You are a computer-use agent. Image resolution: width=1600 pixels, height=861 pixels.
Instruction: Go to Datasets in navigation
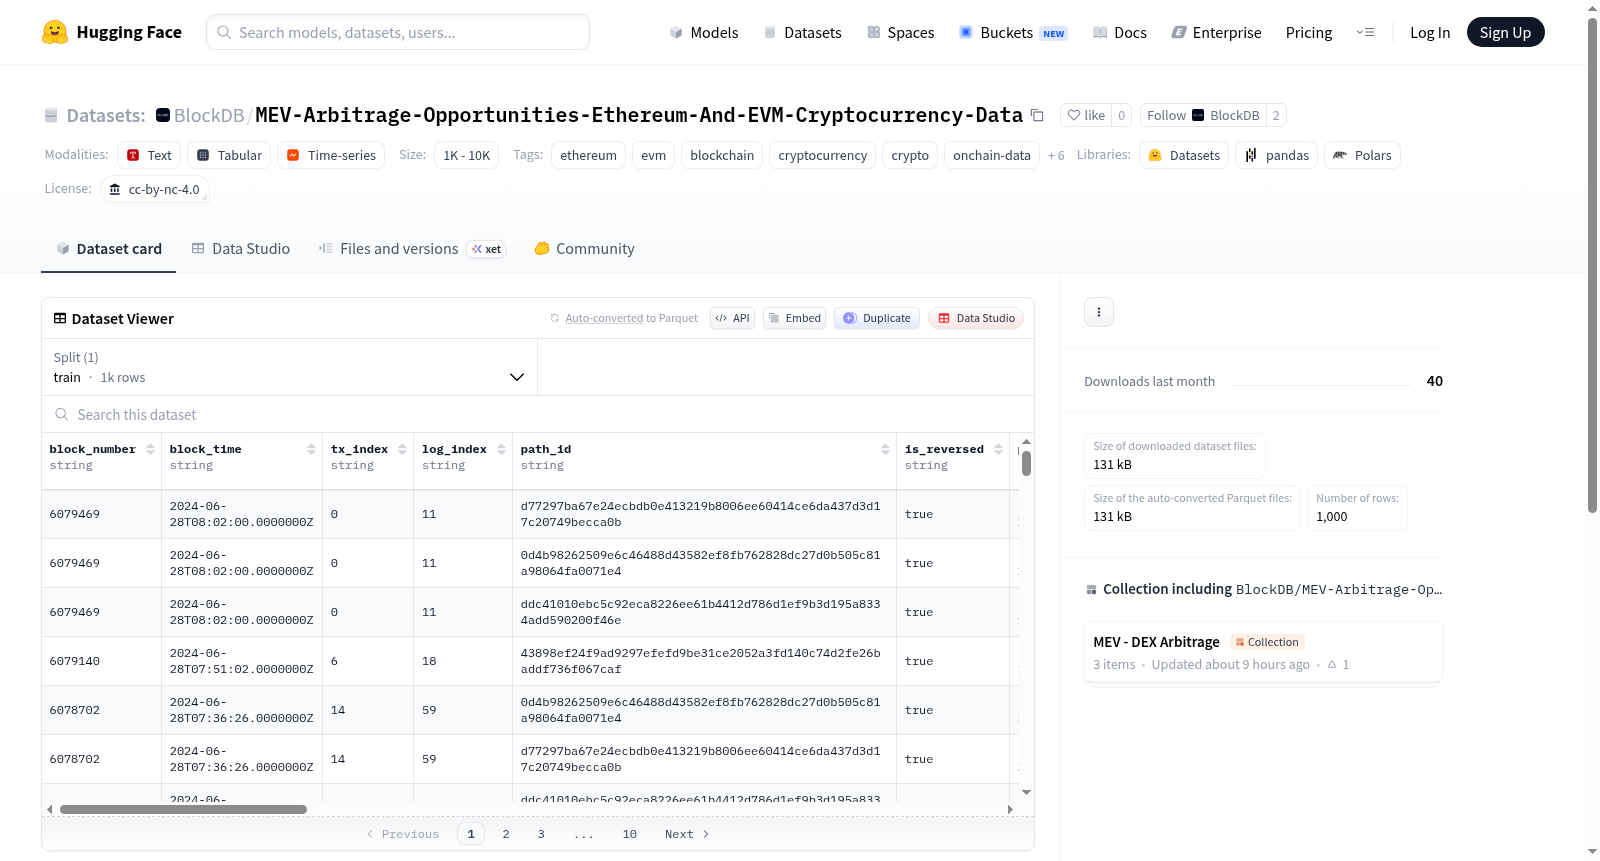tap(802, 33)
